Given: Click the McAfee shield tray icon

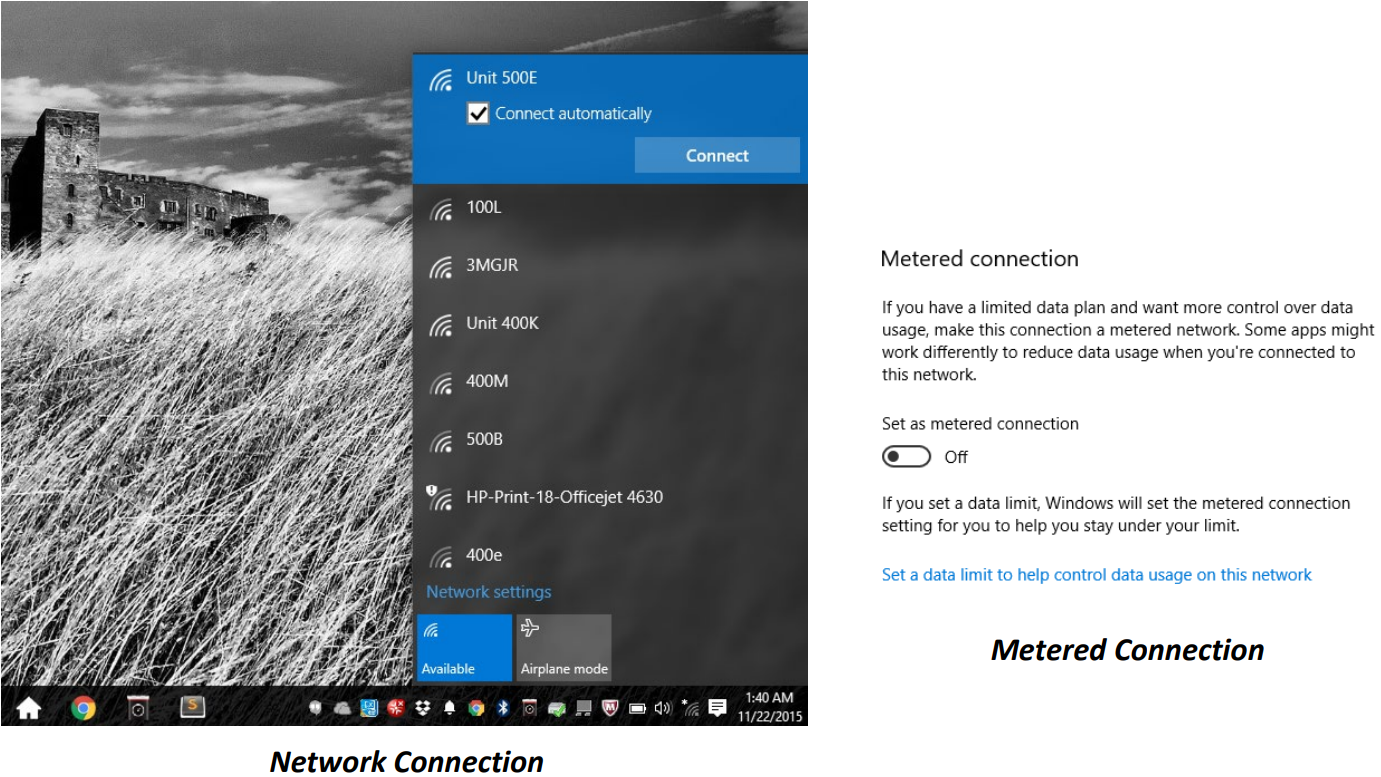Looking at the screenshot, I should coord(610,708).
